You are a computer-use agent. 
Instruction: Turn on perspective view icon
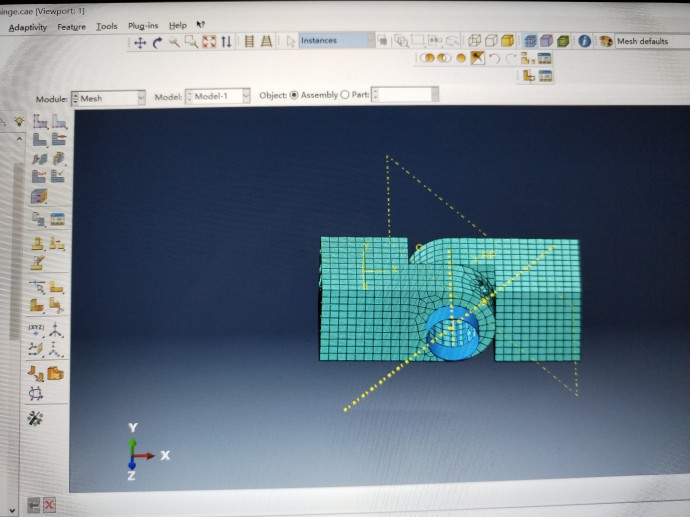266,41
